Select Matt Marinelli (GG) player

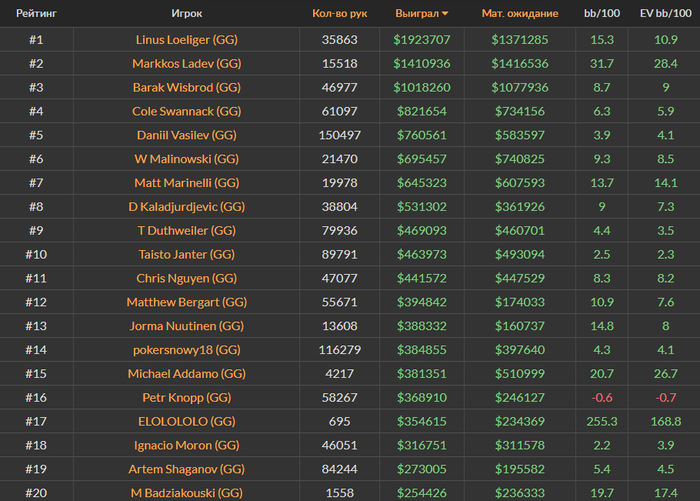tap(187, 183)
